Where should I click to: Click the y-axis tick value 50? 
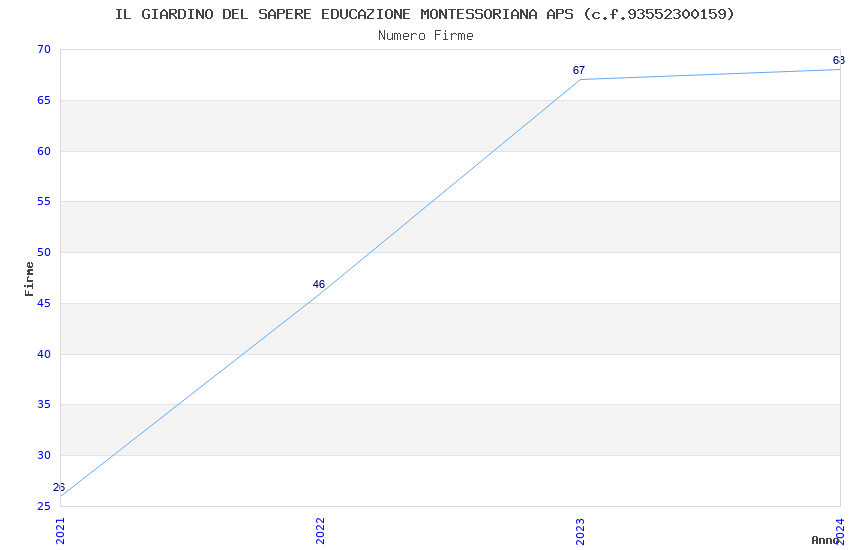(44, 253)
